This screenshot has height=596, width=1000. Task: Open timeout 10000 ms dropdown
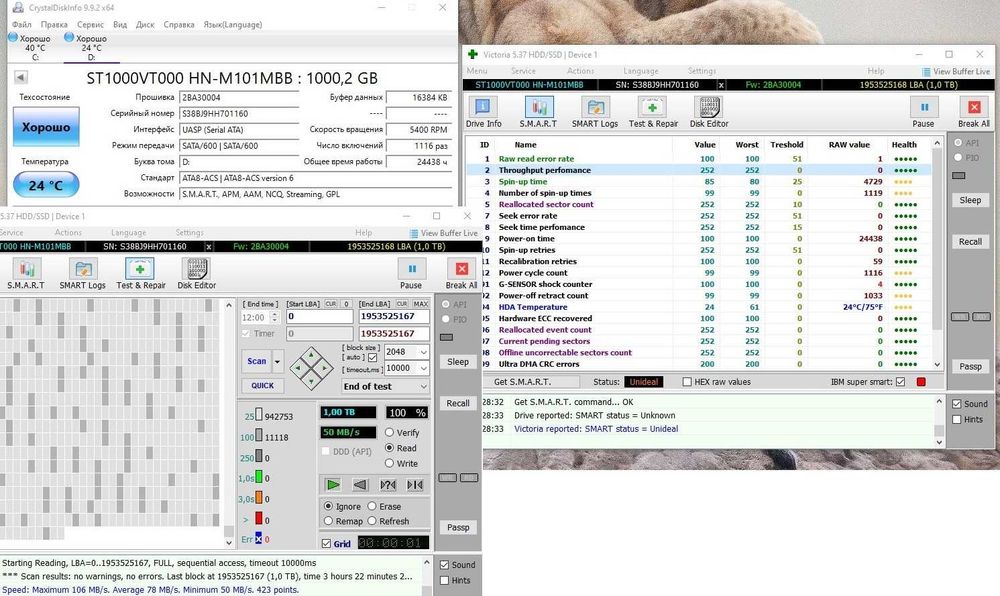point(423,368)
